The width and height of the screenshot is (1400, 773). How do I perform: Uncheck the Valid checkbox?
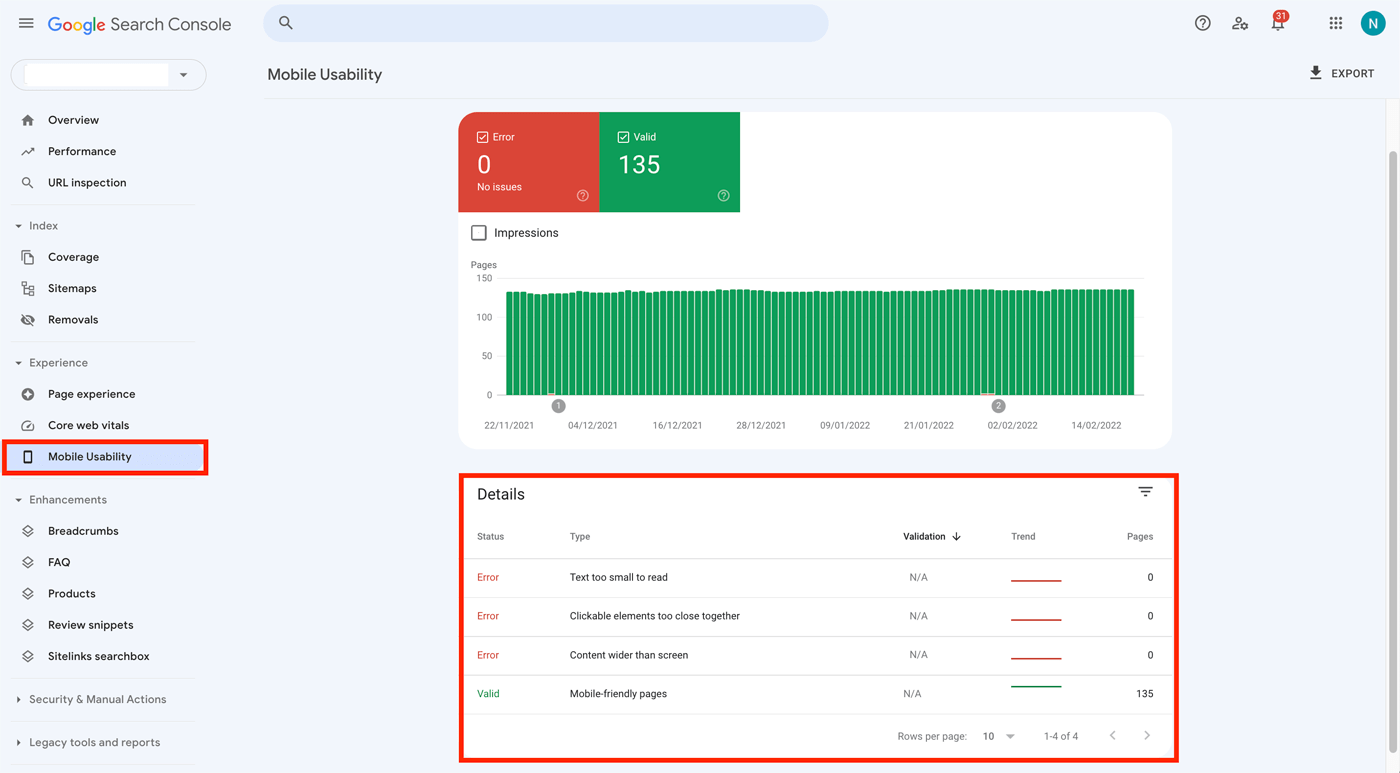point(623,137)
